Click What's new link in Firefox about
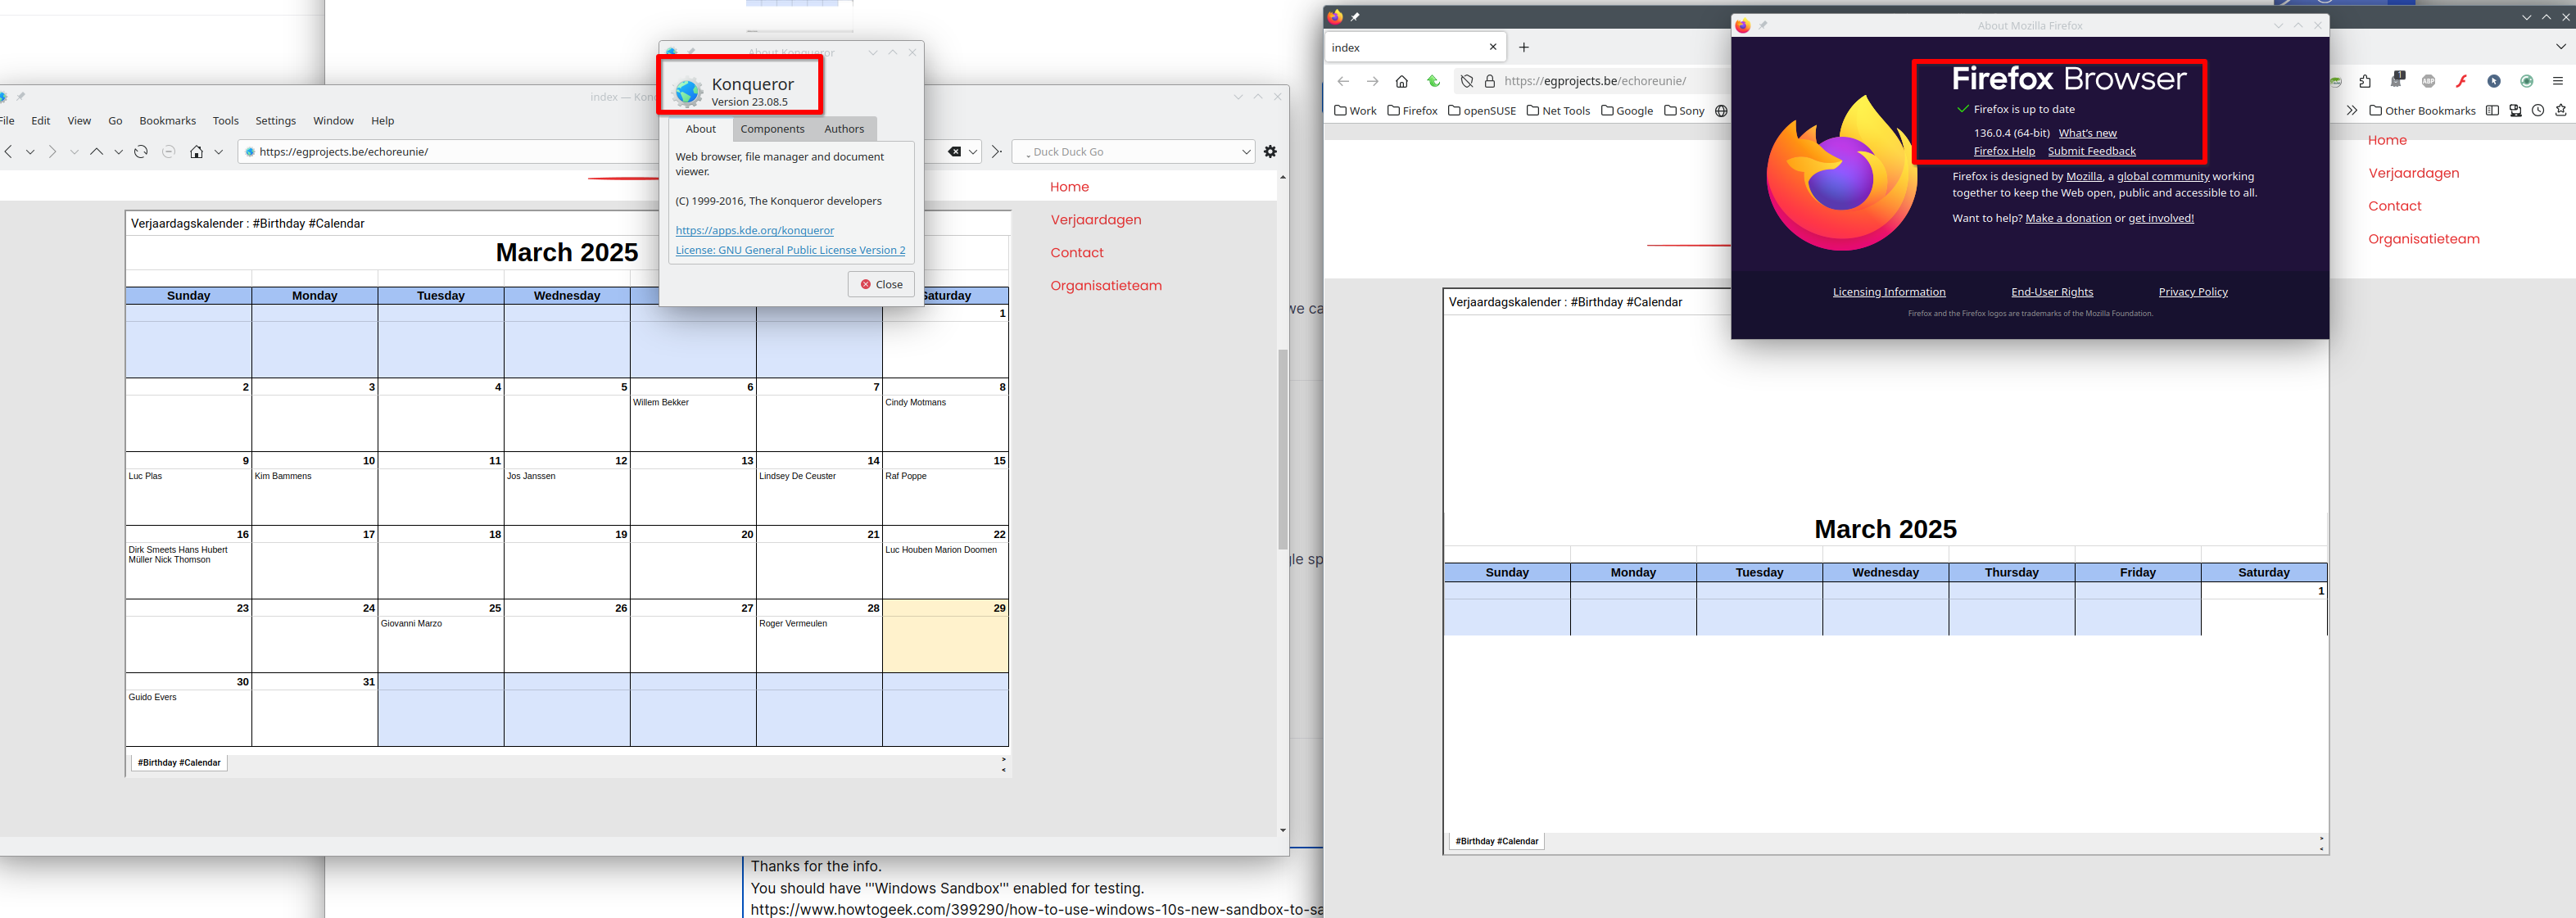This screenshot has width=2576, height=918. [2087, 133]
